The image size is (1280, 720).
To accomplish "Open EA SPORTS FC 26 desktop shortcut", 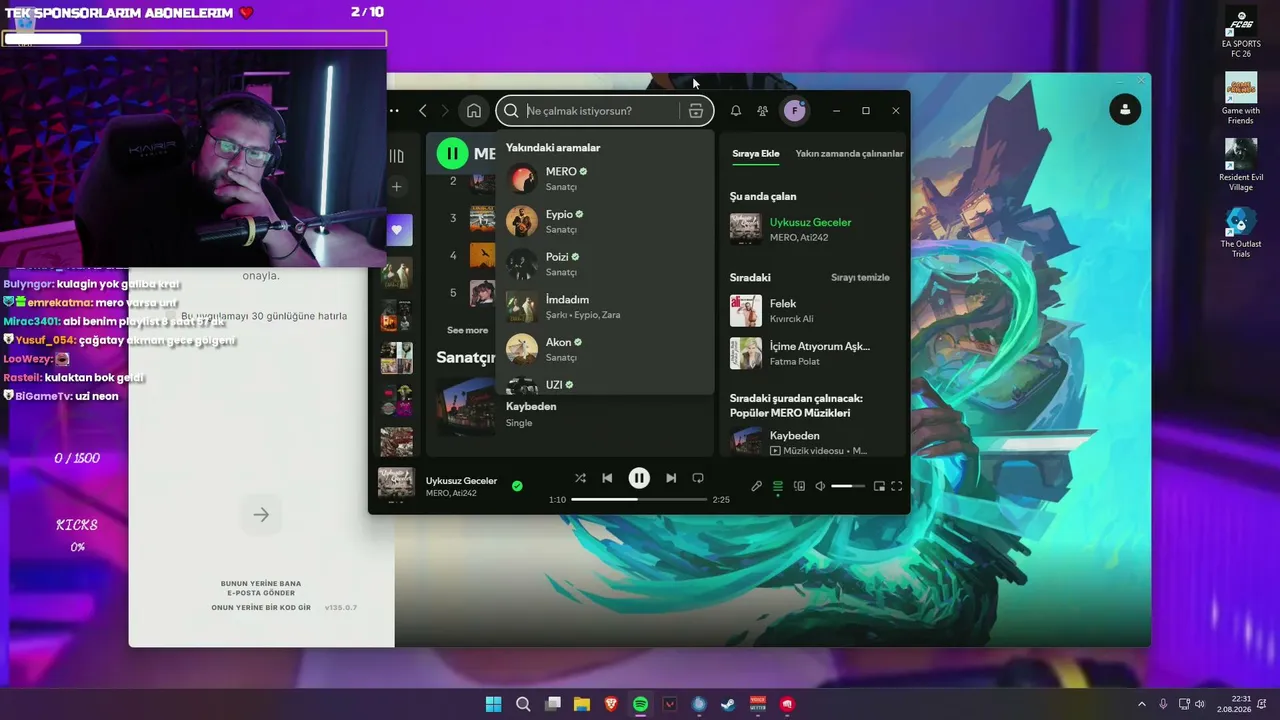I will point(1241,33).
